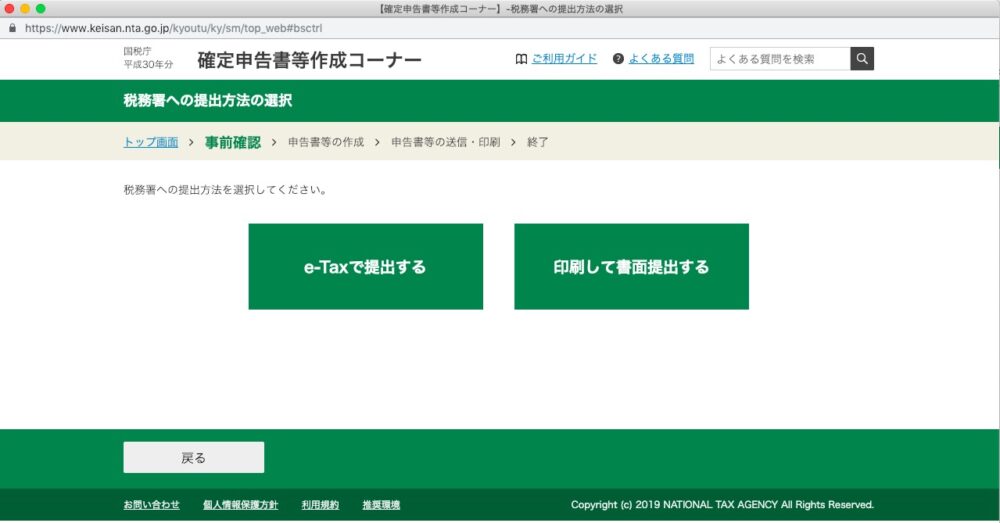Click the copyright notice in the footer
Viewport: 1000px width, 523px height.
tap(722, 505)
